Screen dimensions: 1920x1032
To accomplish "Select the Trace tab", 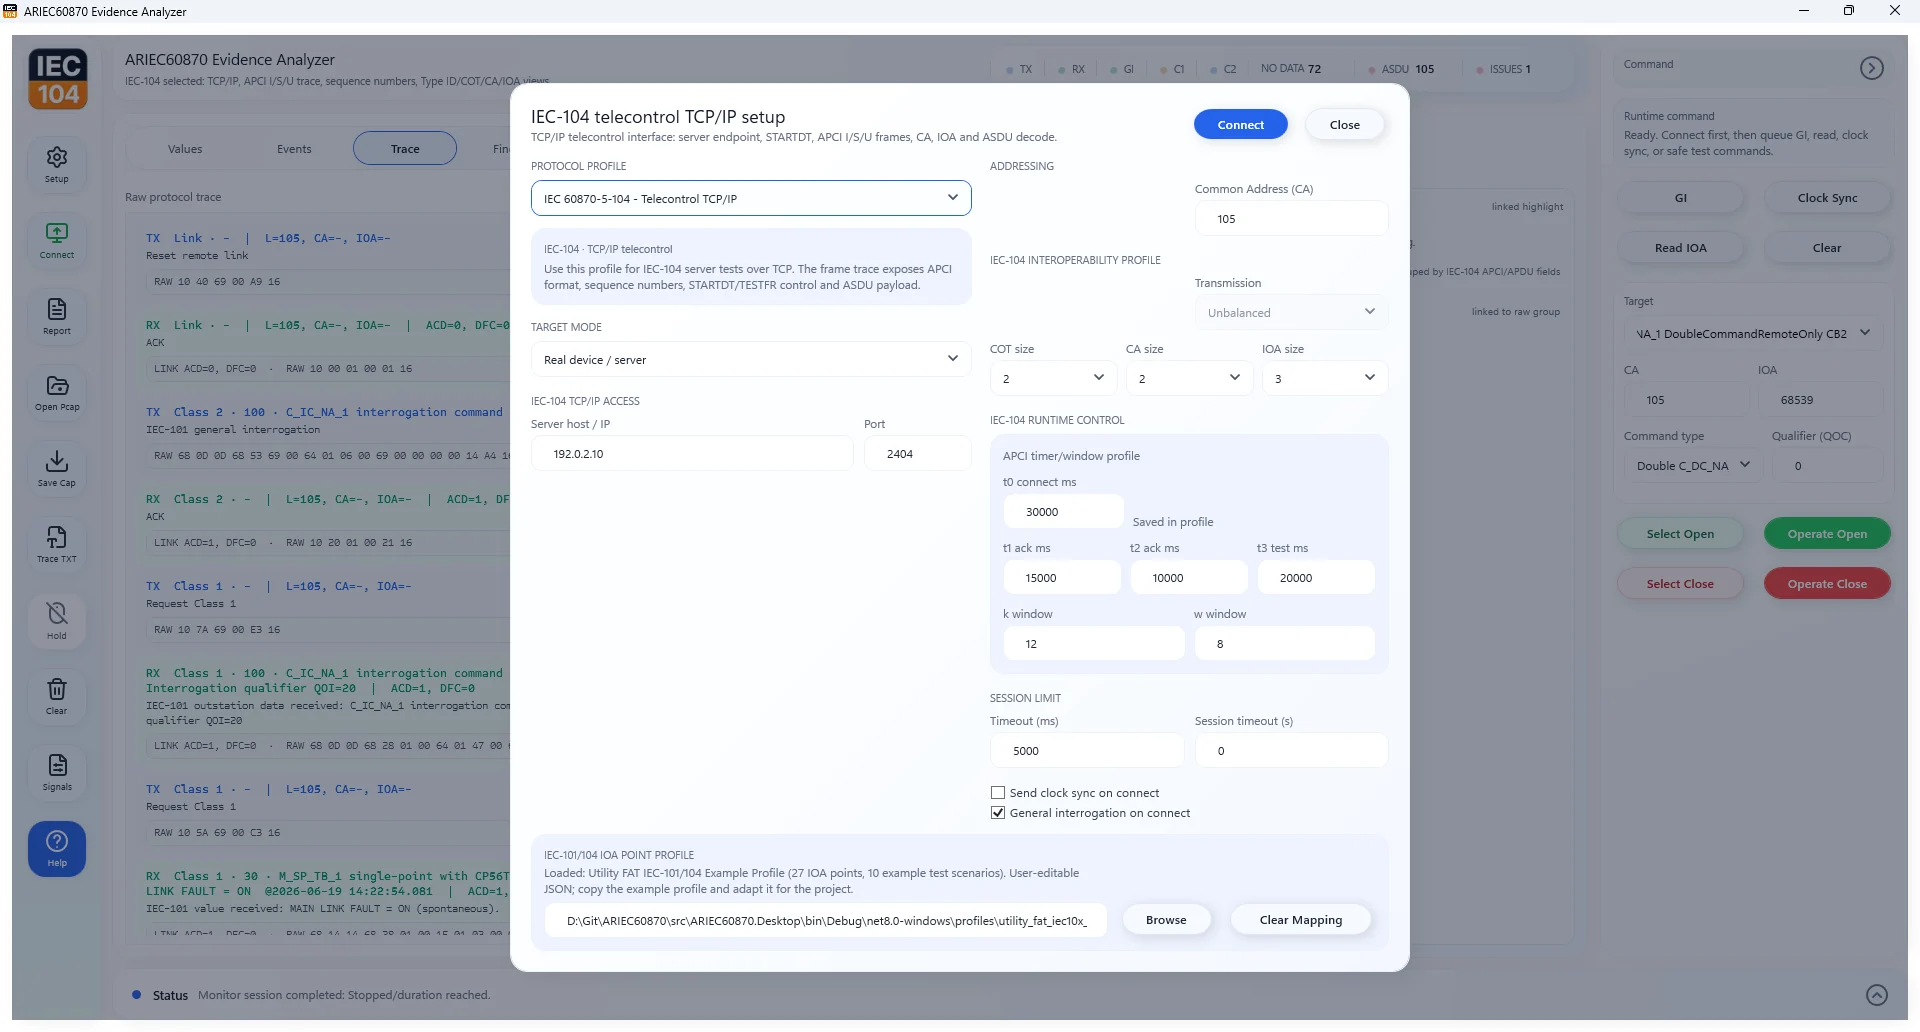I will click(405, 149).
